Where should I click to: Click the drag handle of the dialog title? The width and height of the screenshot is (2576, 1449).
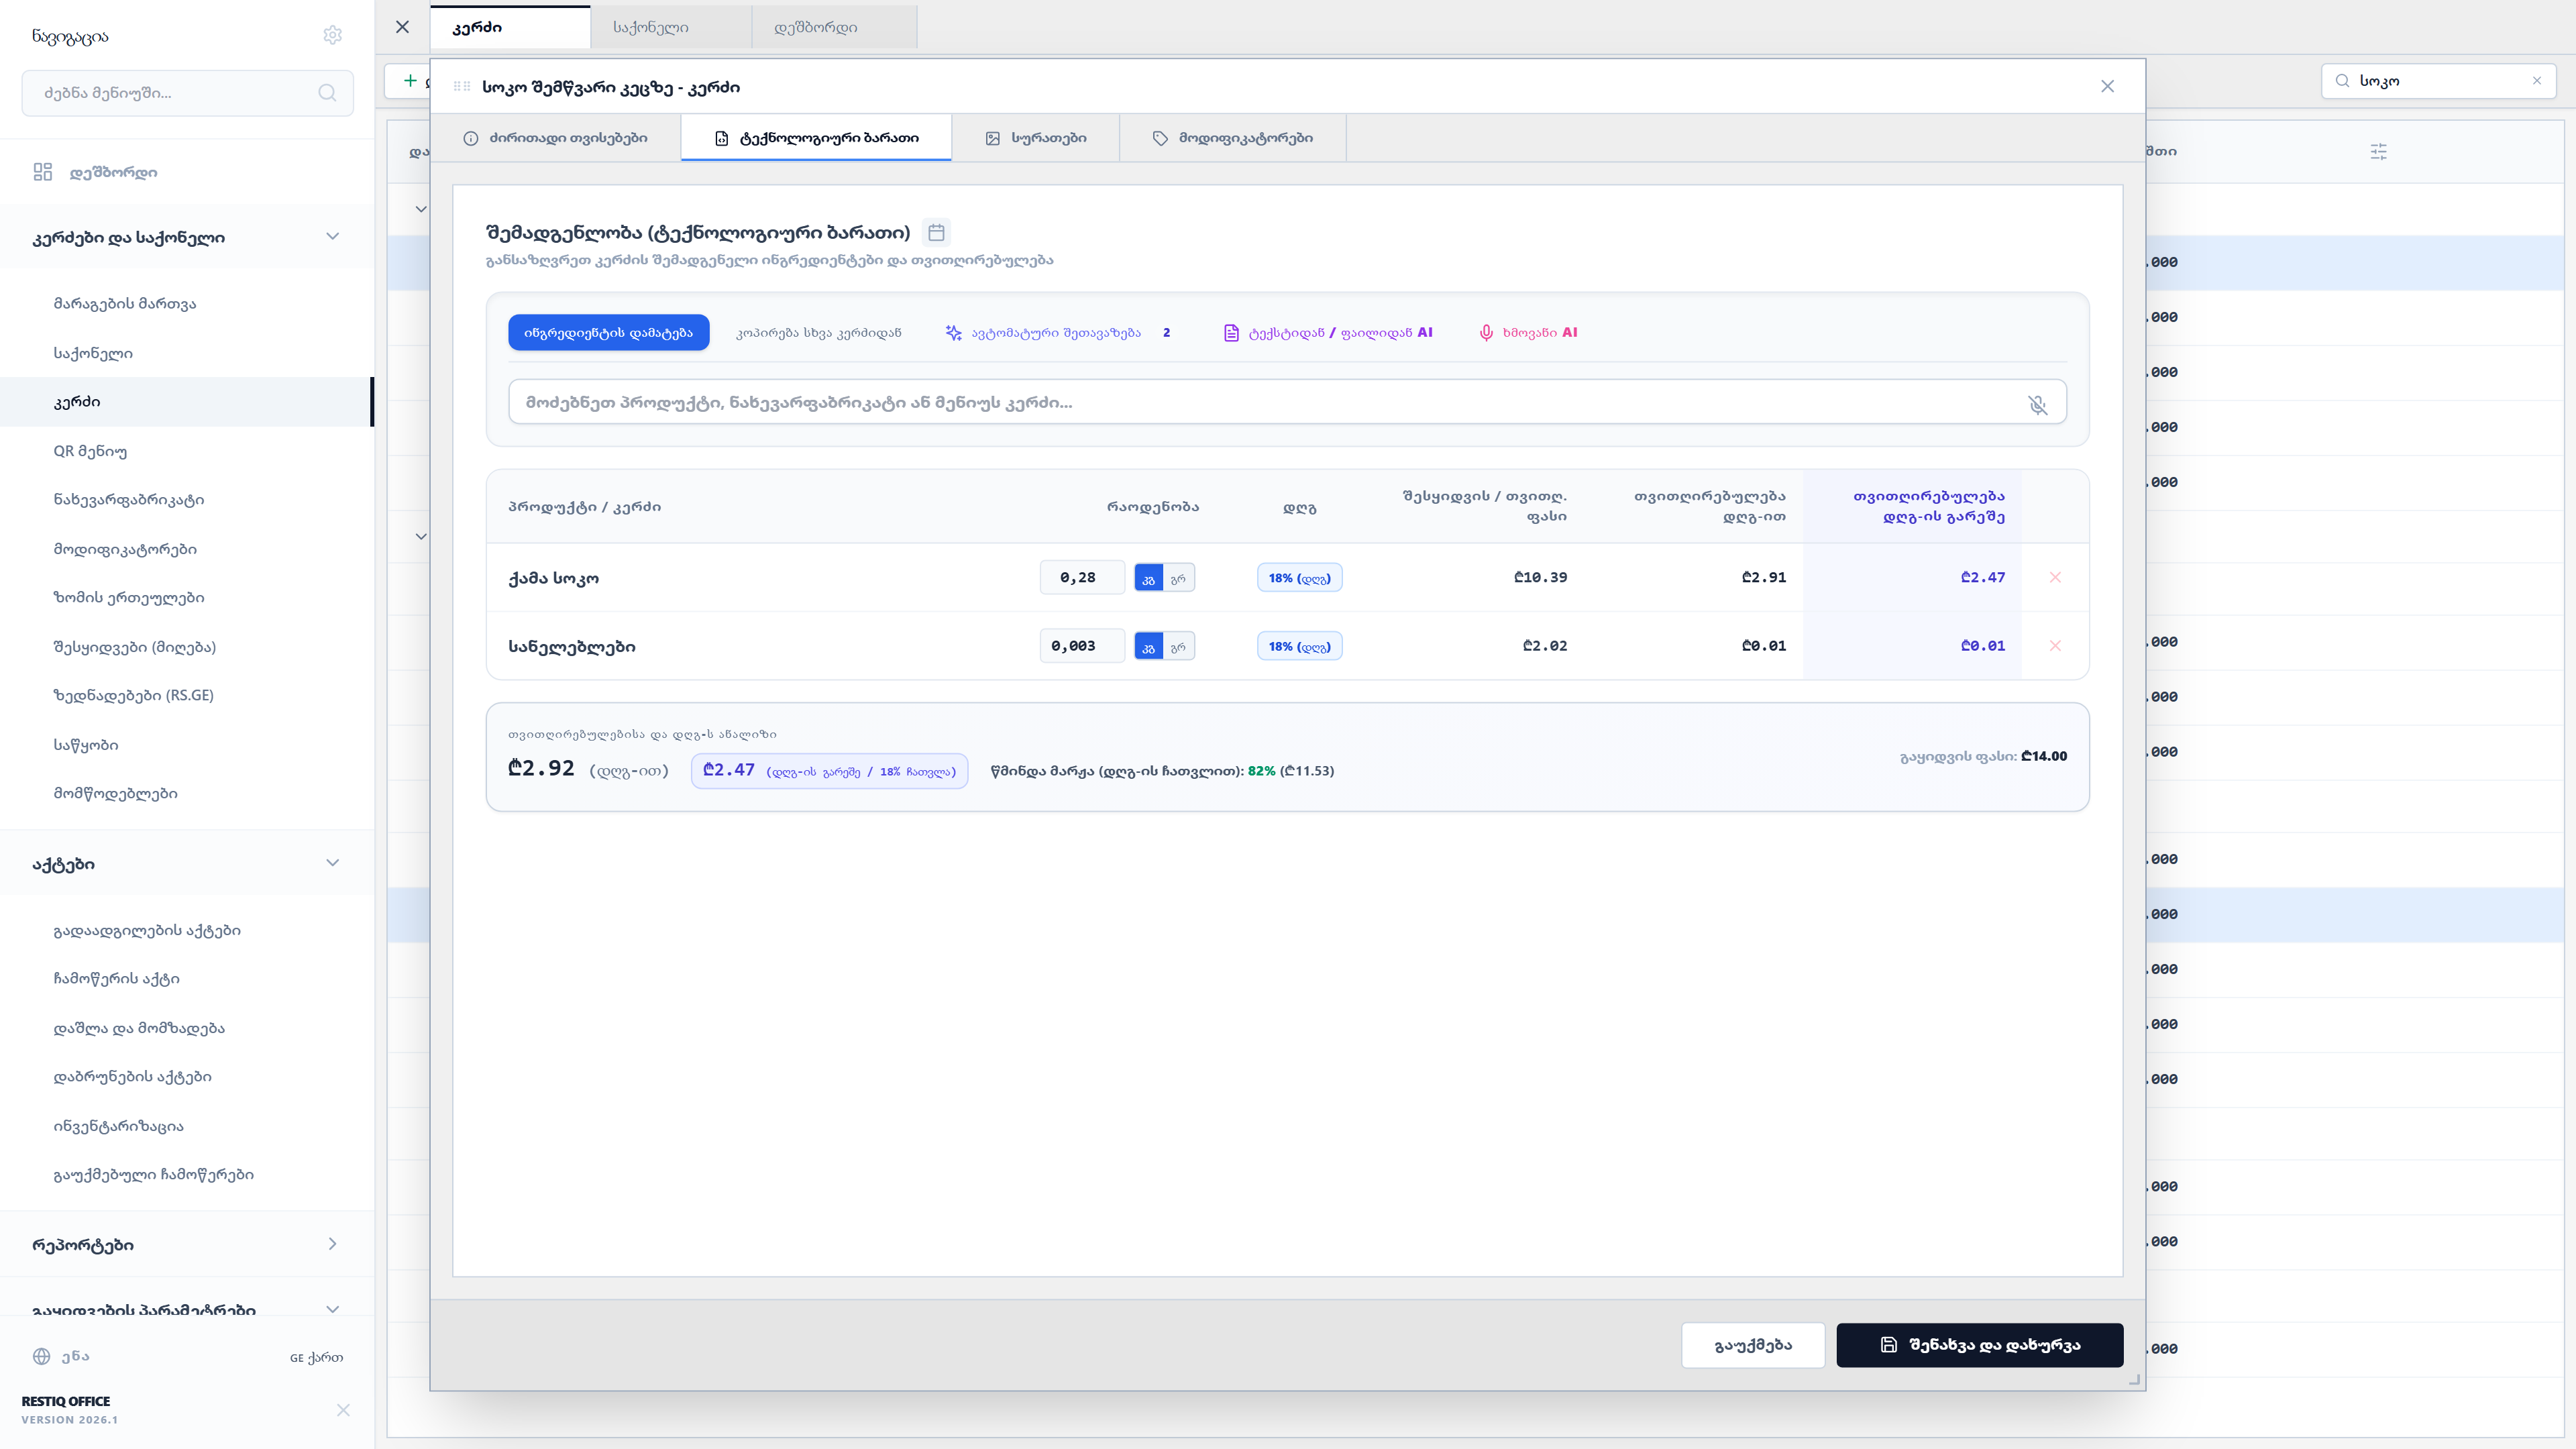[x=461, y=87]
